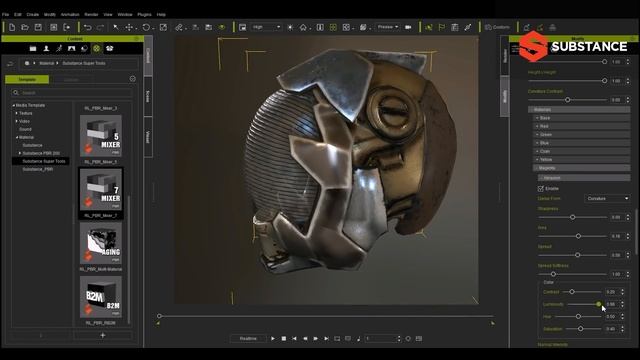Click the flag icon in the toolbar

(442, 27)
